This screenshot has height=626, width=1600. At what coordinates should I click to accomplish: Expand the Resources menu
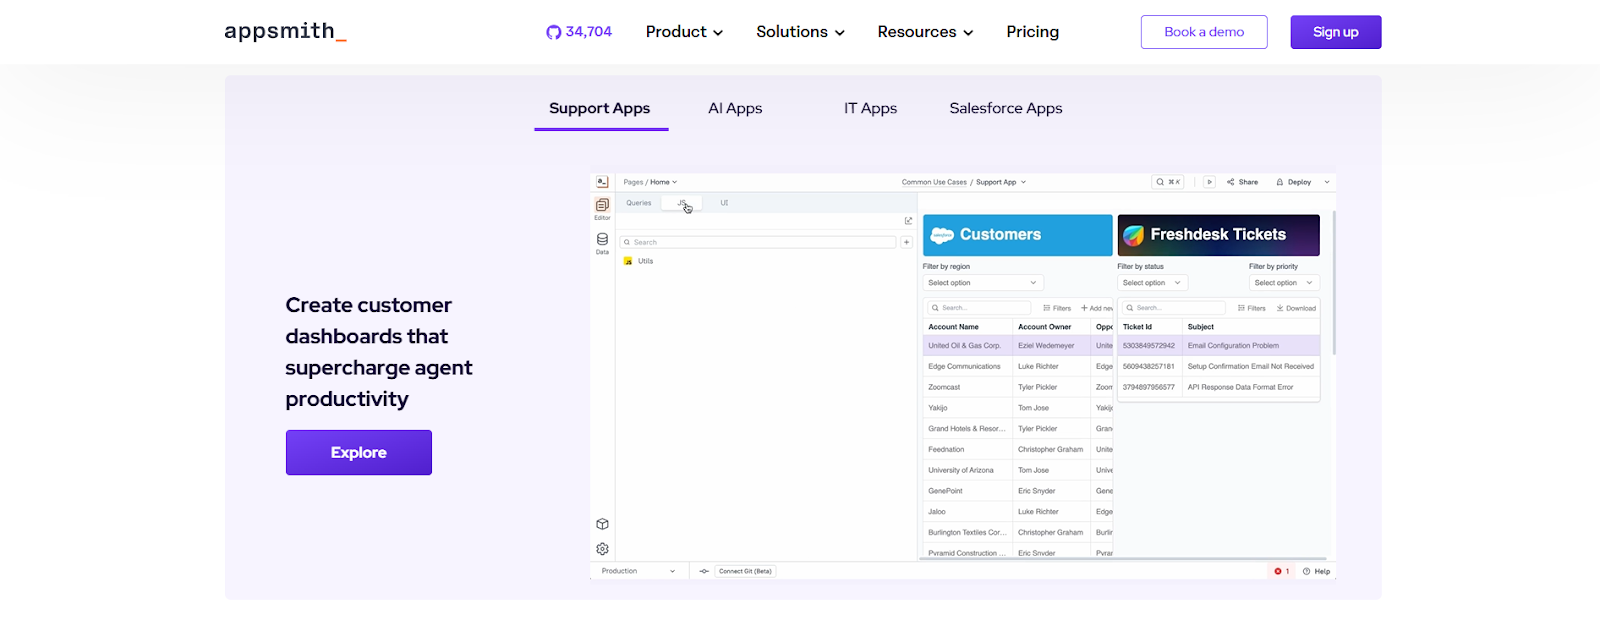point(925,32)
